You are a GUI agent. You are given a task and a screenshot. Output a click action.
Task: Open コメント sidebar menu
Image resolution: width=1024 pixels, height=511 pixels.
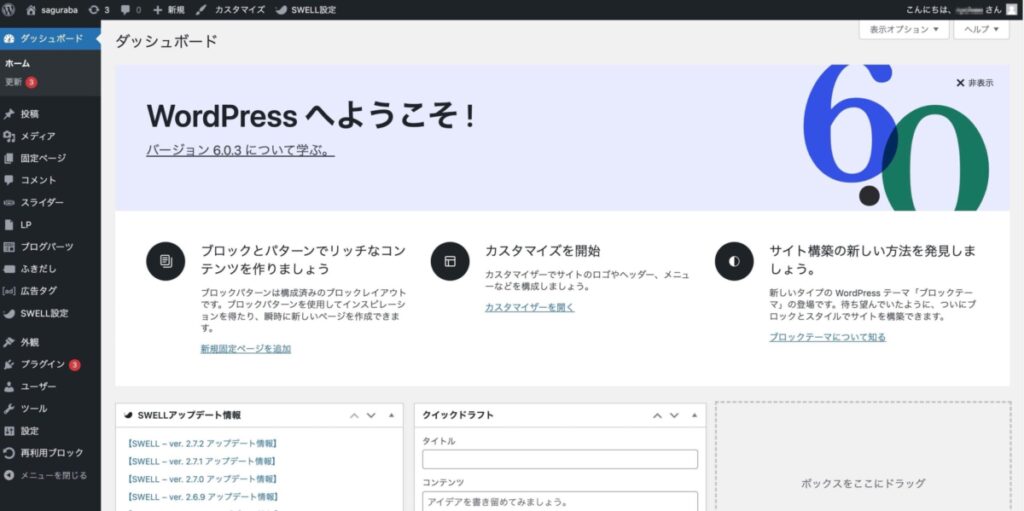[x=50, y=180]
